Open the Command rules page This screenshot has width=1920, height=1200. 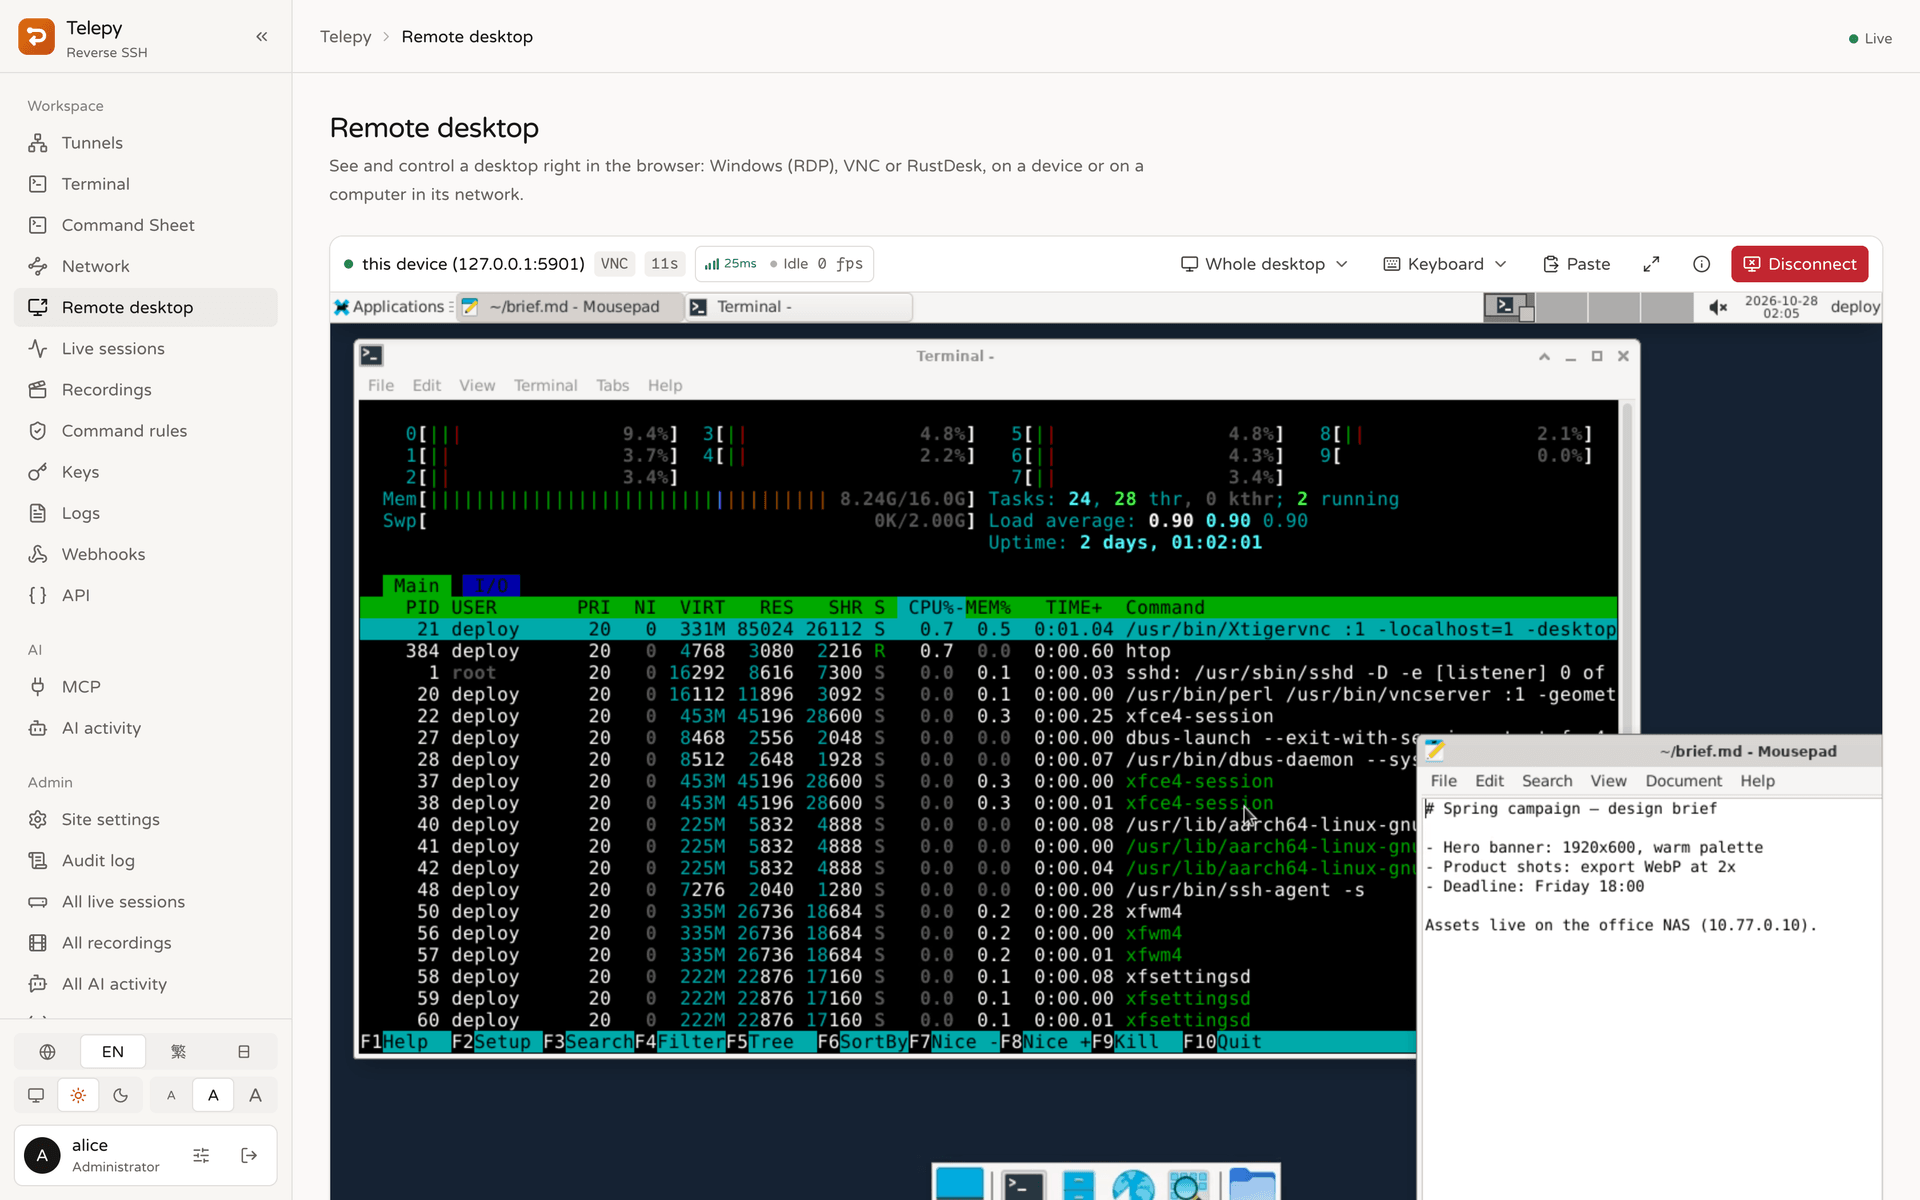[x=146, y=431]
